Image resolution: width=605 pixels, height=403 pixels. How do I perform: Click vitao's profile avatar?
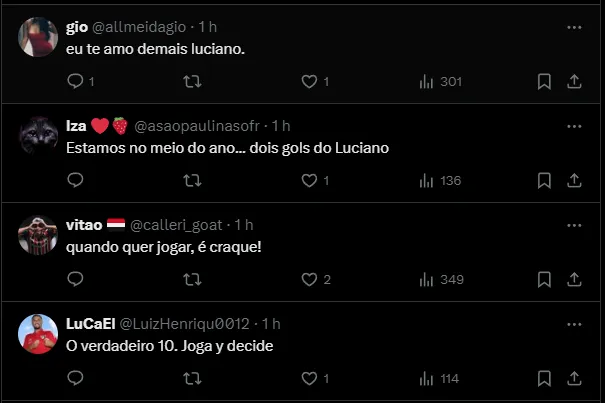[x=38, y=235]
